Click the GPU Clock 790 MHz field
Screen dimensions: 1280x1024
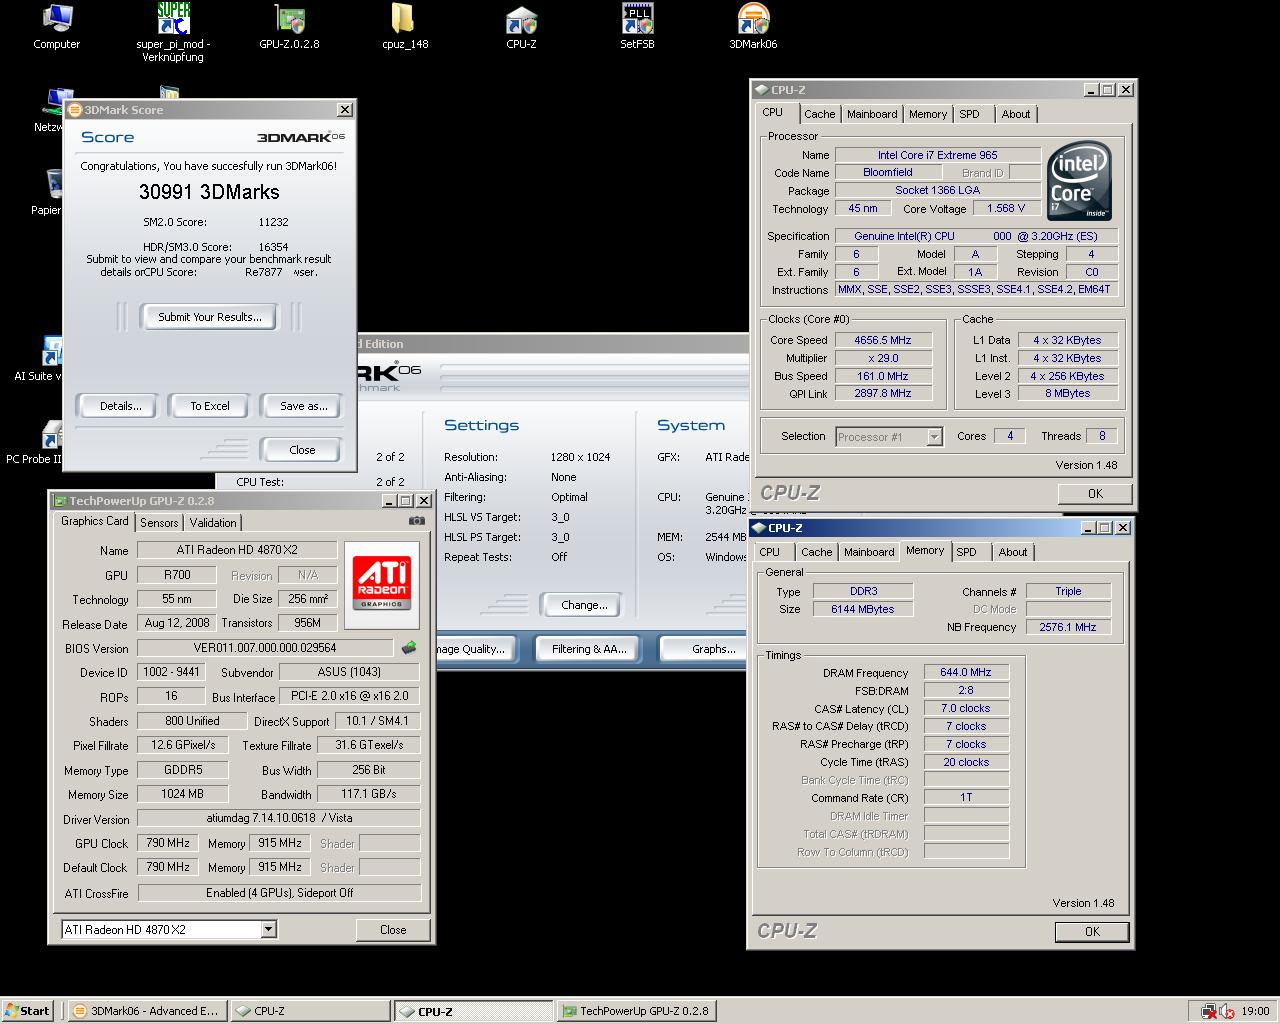[169, 843]
